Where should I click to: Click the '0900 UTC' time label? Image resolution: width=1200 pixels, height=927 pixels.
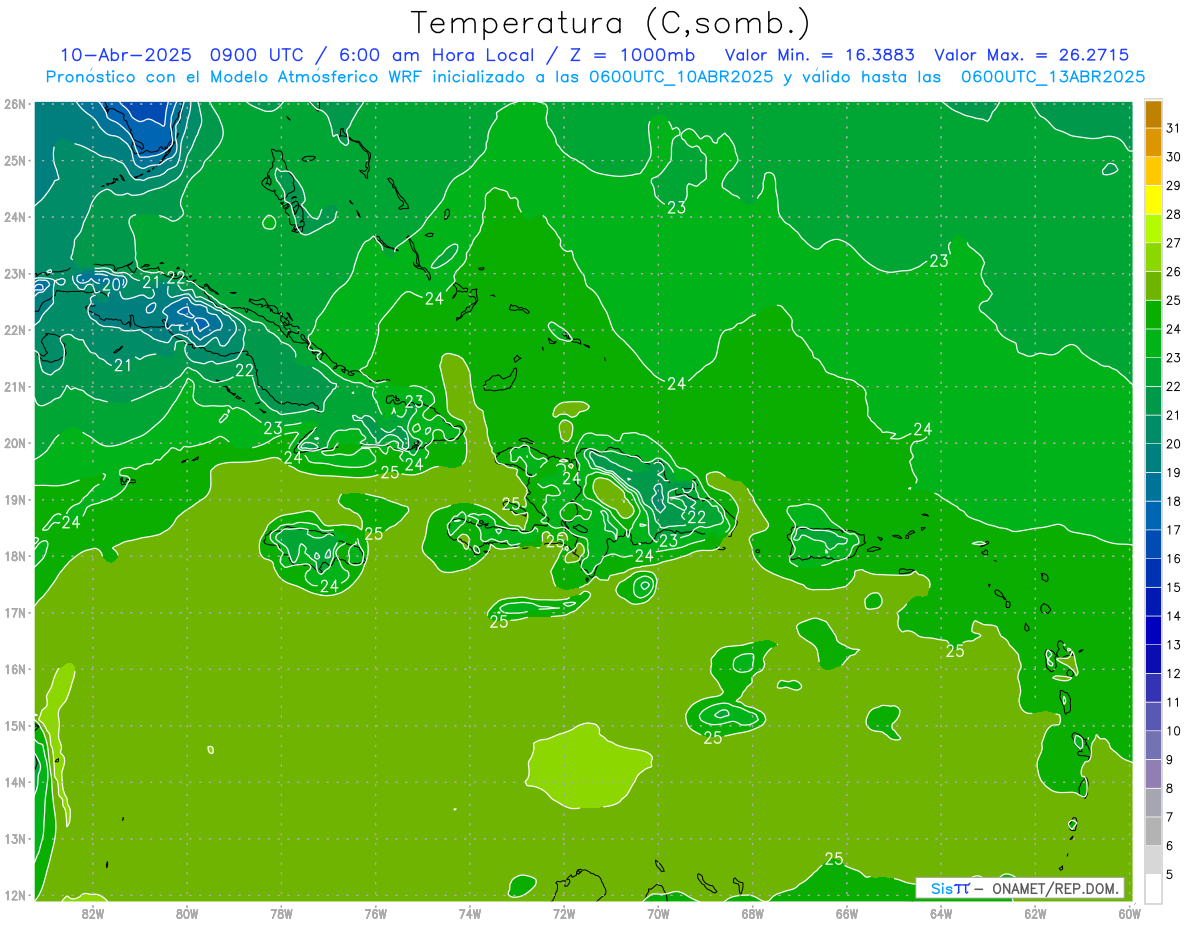[260, 55]
